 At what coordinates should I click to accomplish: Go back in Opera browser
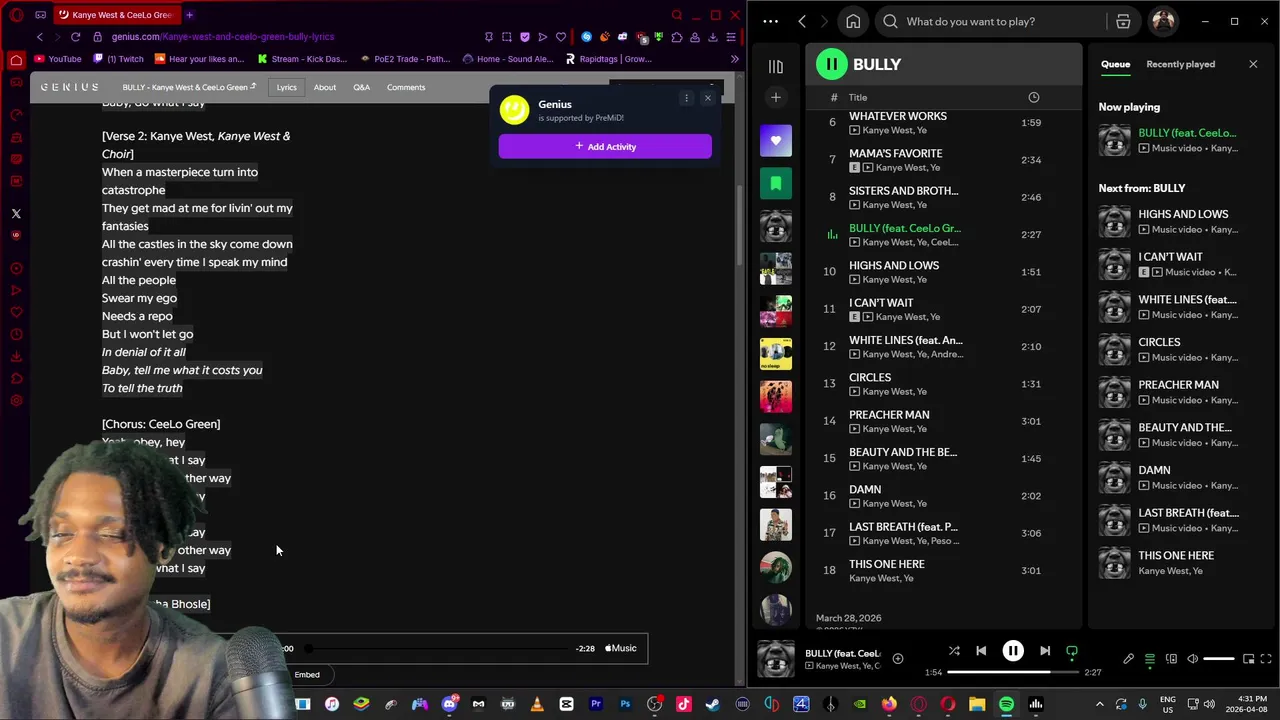click(x=40, y=37)
